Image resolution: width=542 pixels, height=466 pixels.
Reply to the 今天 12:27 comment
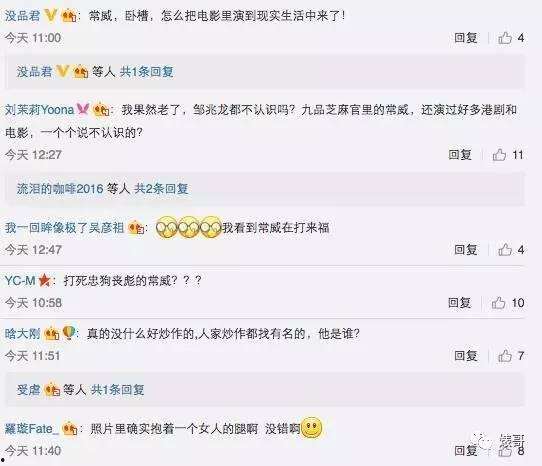pyautogui.click(x=460, y=155)
